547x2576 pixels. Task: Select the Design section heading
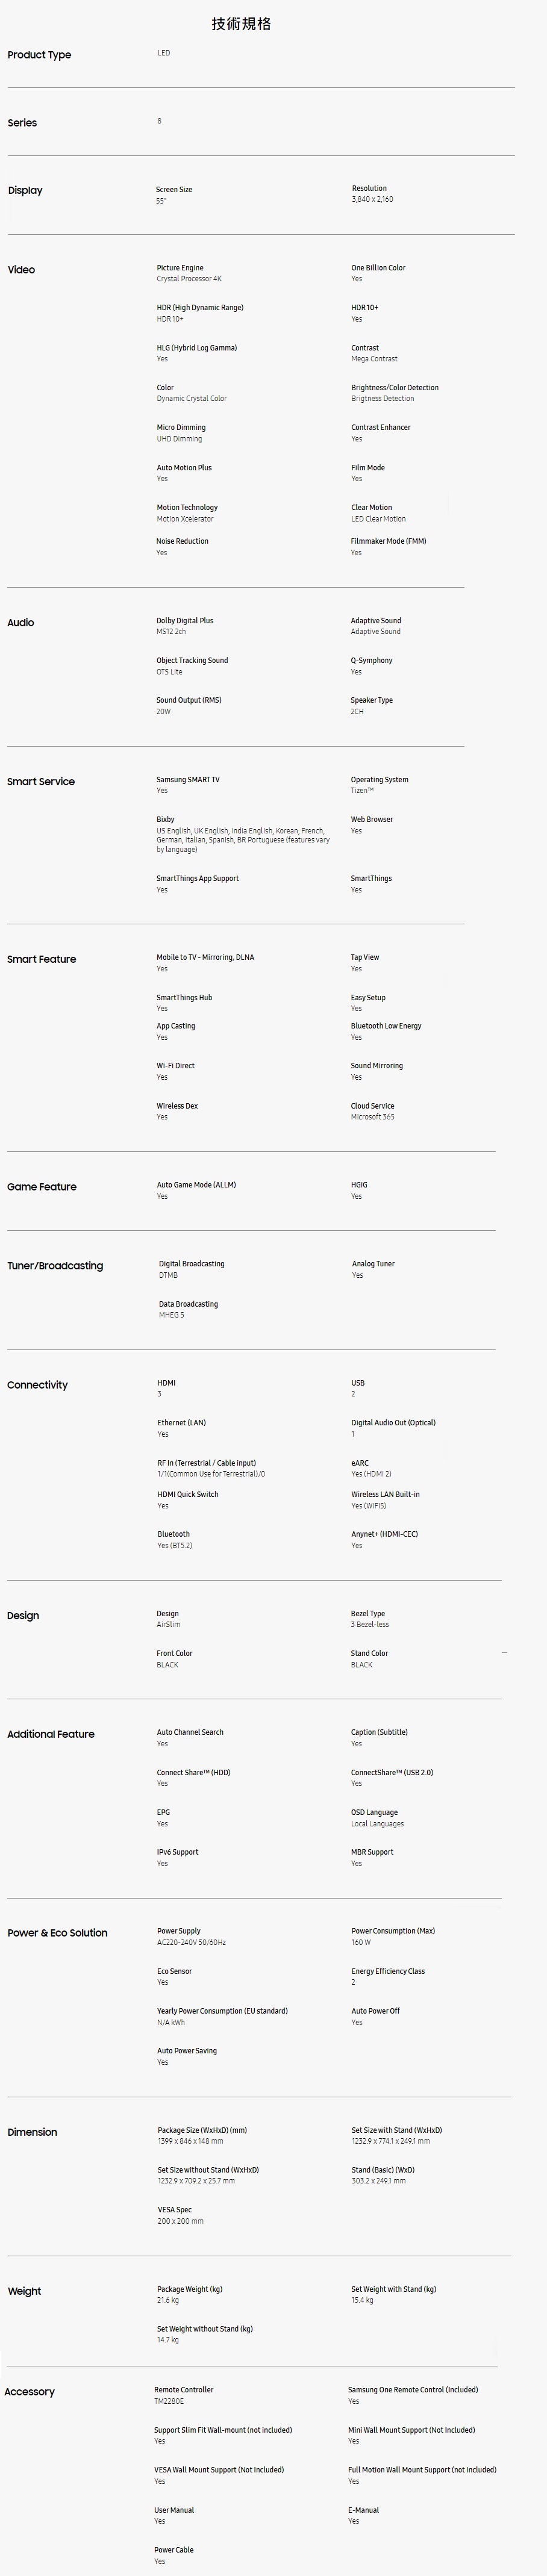tap(23, 1616)
